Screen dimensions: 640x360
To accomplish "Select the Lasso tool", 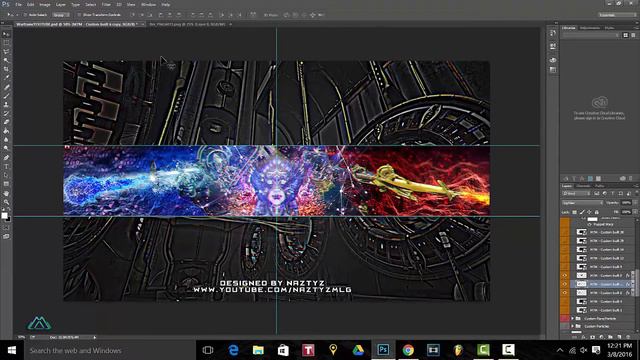I will 6,51.
